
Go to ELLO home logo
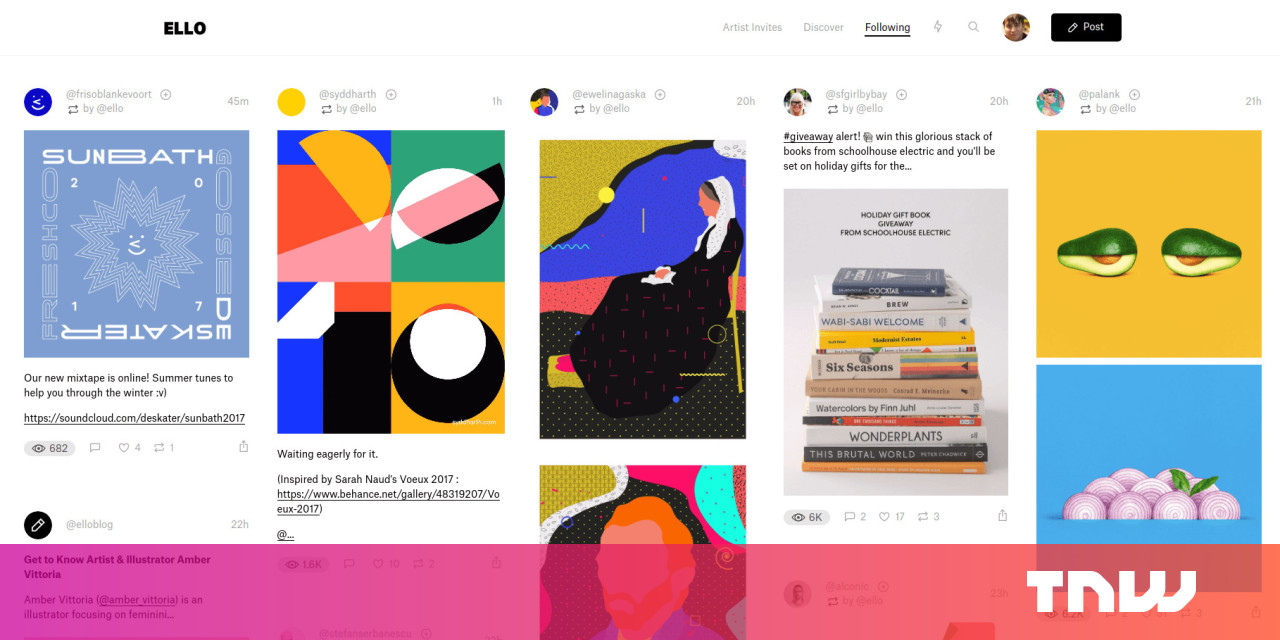coord(185,28)
